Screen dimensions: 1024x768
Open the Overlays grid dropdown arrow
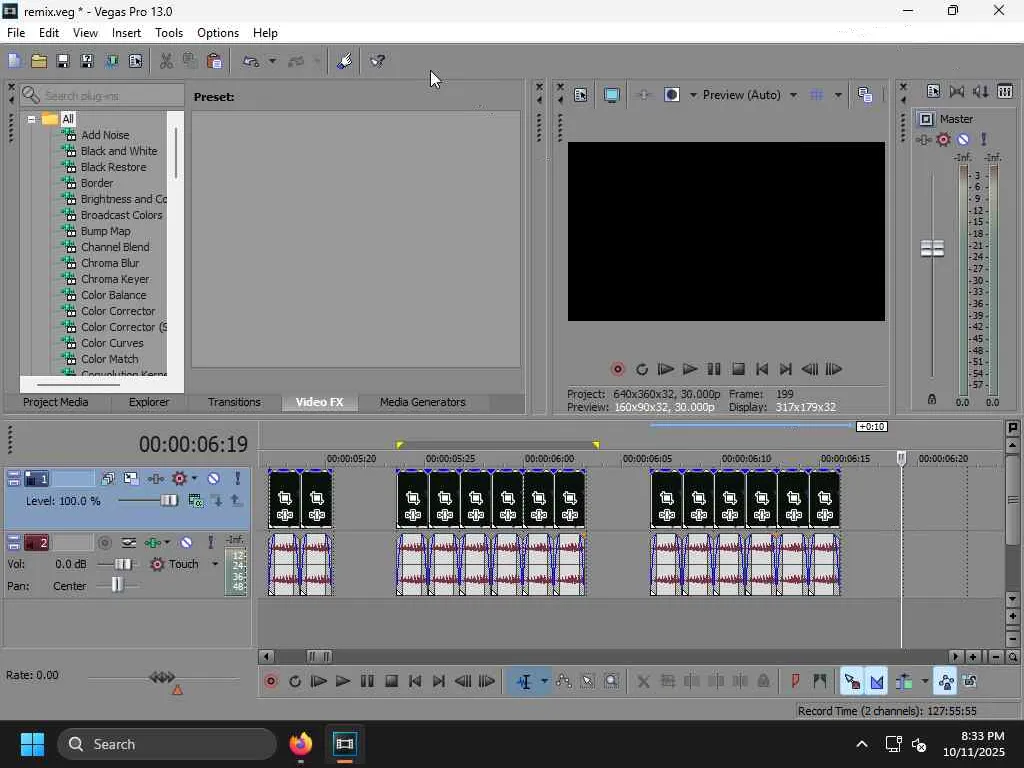tap(838, 95)
